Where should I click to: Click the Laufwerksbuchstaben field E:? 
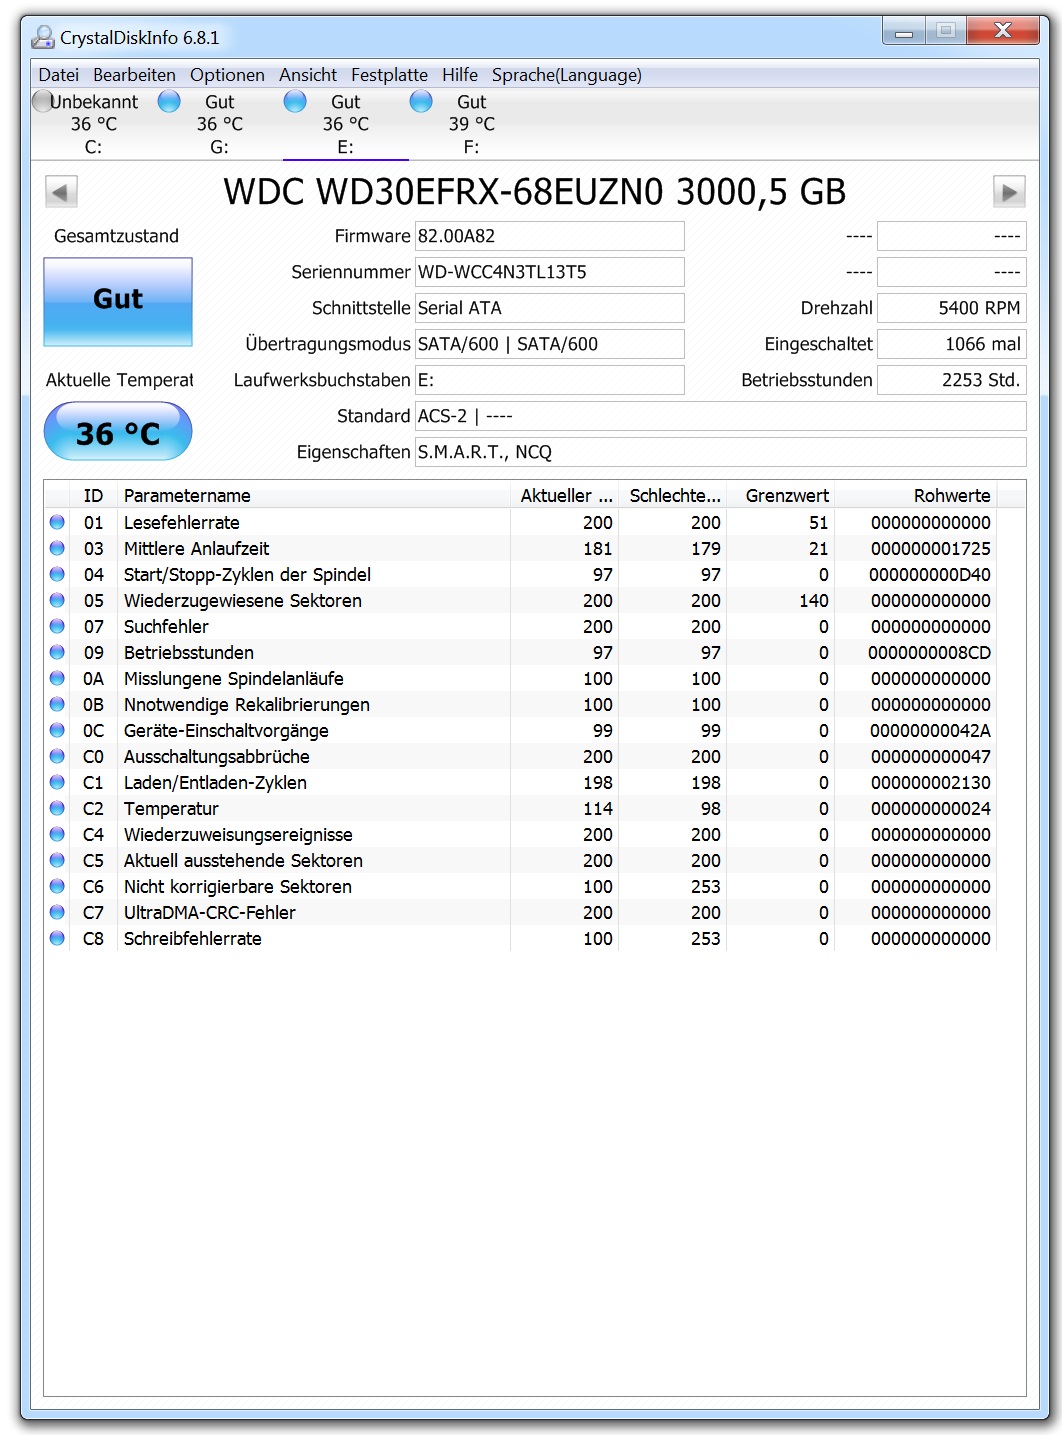pos(550,380)
